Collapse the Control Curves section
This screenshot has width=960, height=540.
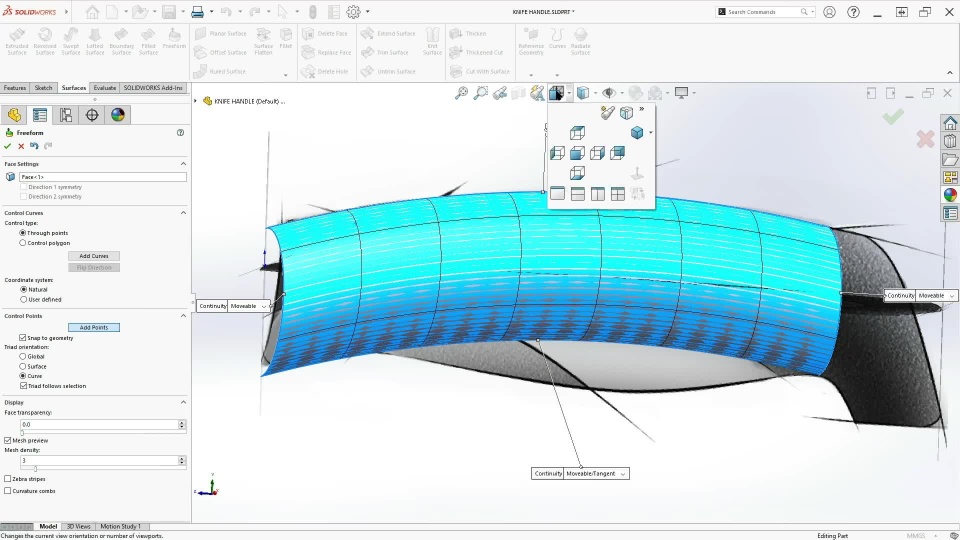183,212
